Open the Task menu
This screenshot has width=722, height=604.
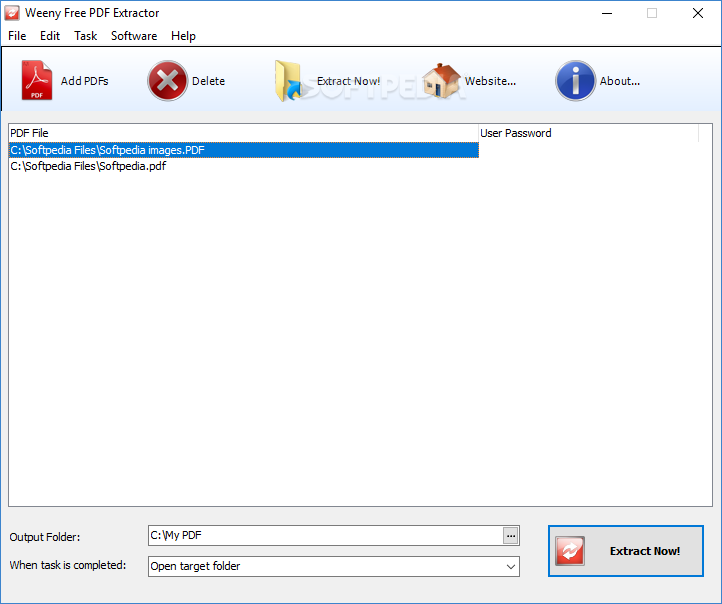(86, 36)
